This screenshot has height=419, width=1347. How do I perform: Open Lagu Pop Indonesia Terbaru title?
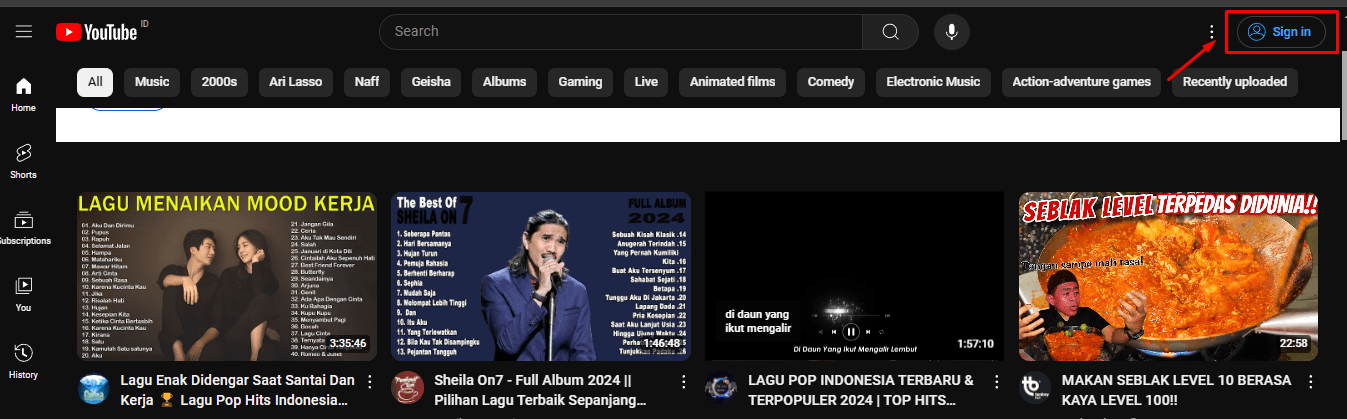861,390
